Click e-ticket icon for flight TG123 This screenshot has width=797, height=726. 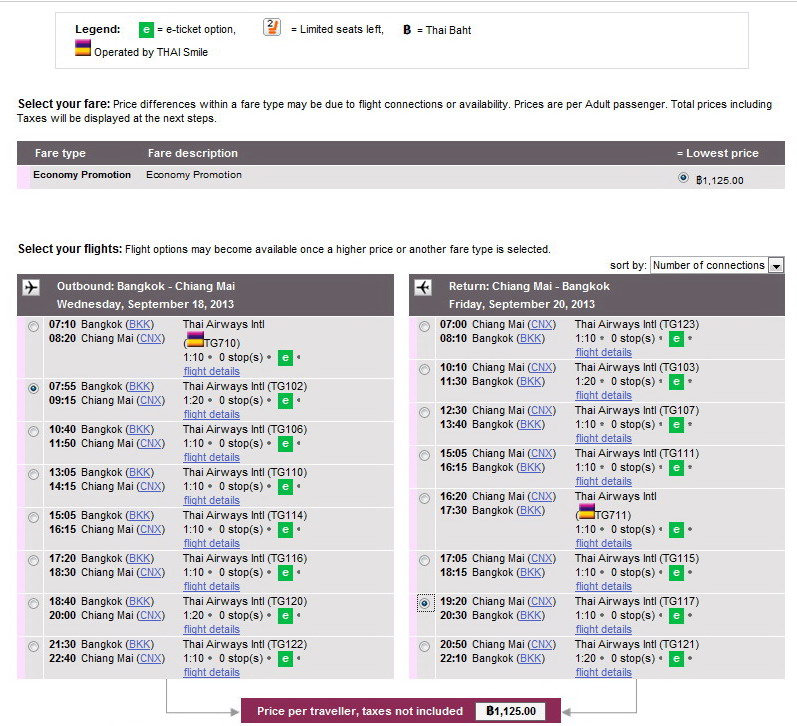tap(676, 339)
